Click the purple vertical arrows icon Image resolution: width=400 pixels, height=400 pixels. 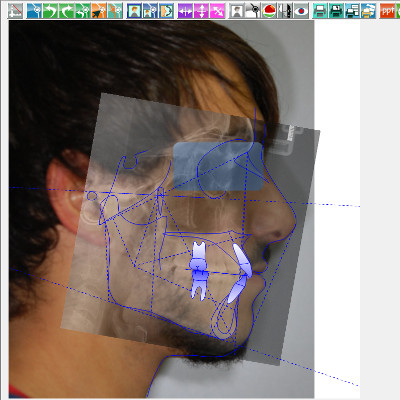pyautogui.click(x=201, y=11)
